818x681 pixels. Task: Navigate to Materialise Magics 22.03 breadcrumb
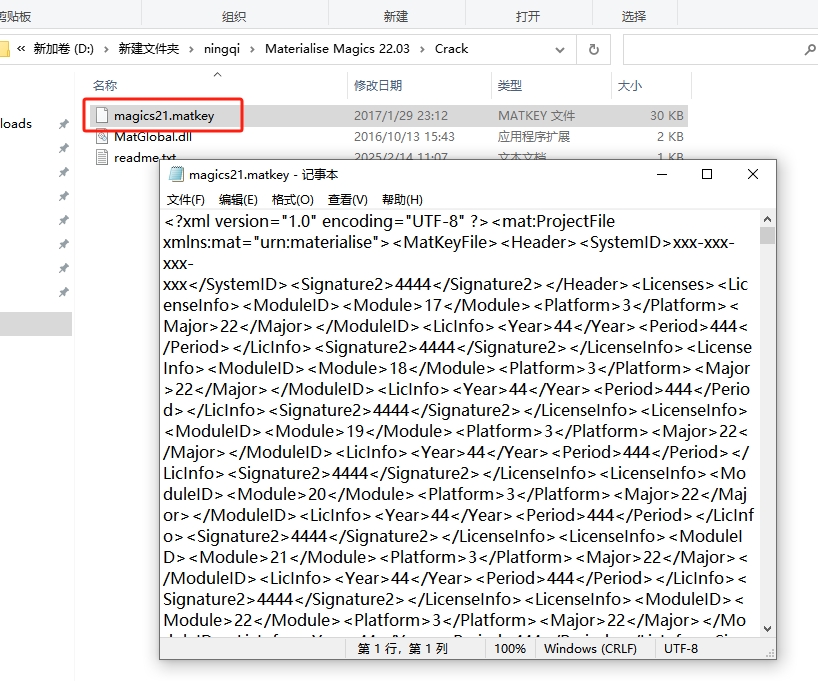pyautogui.click(x=338, y=49)
